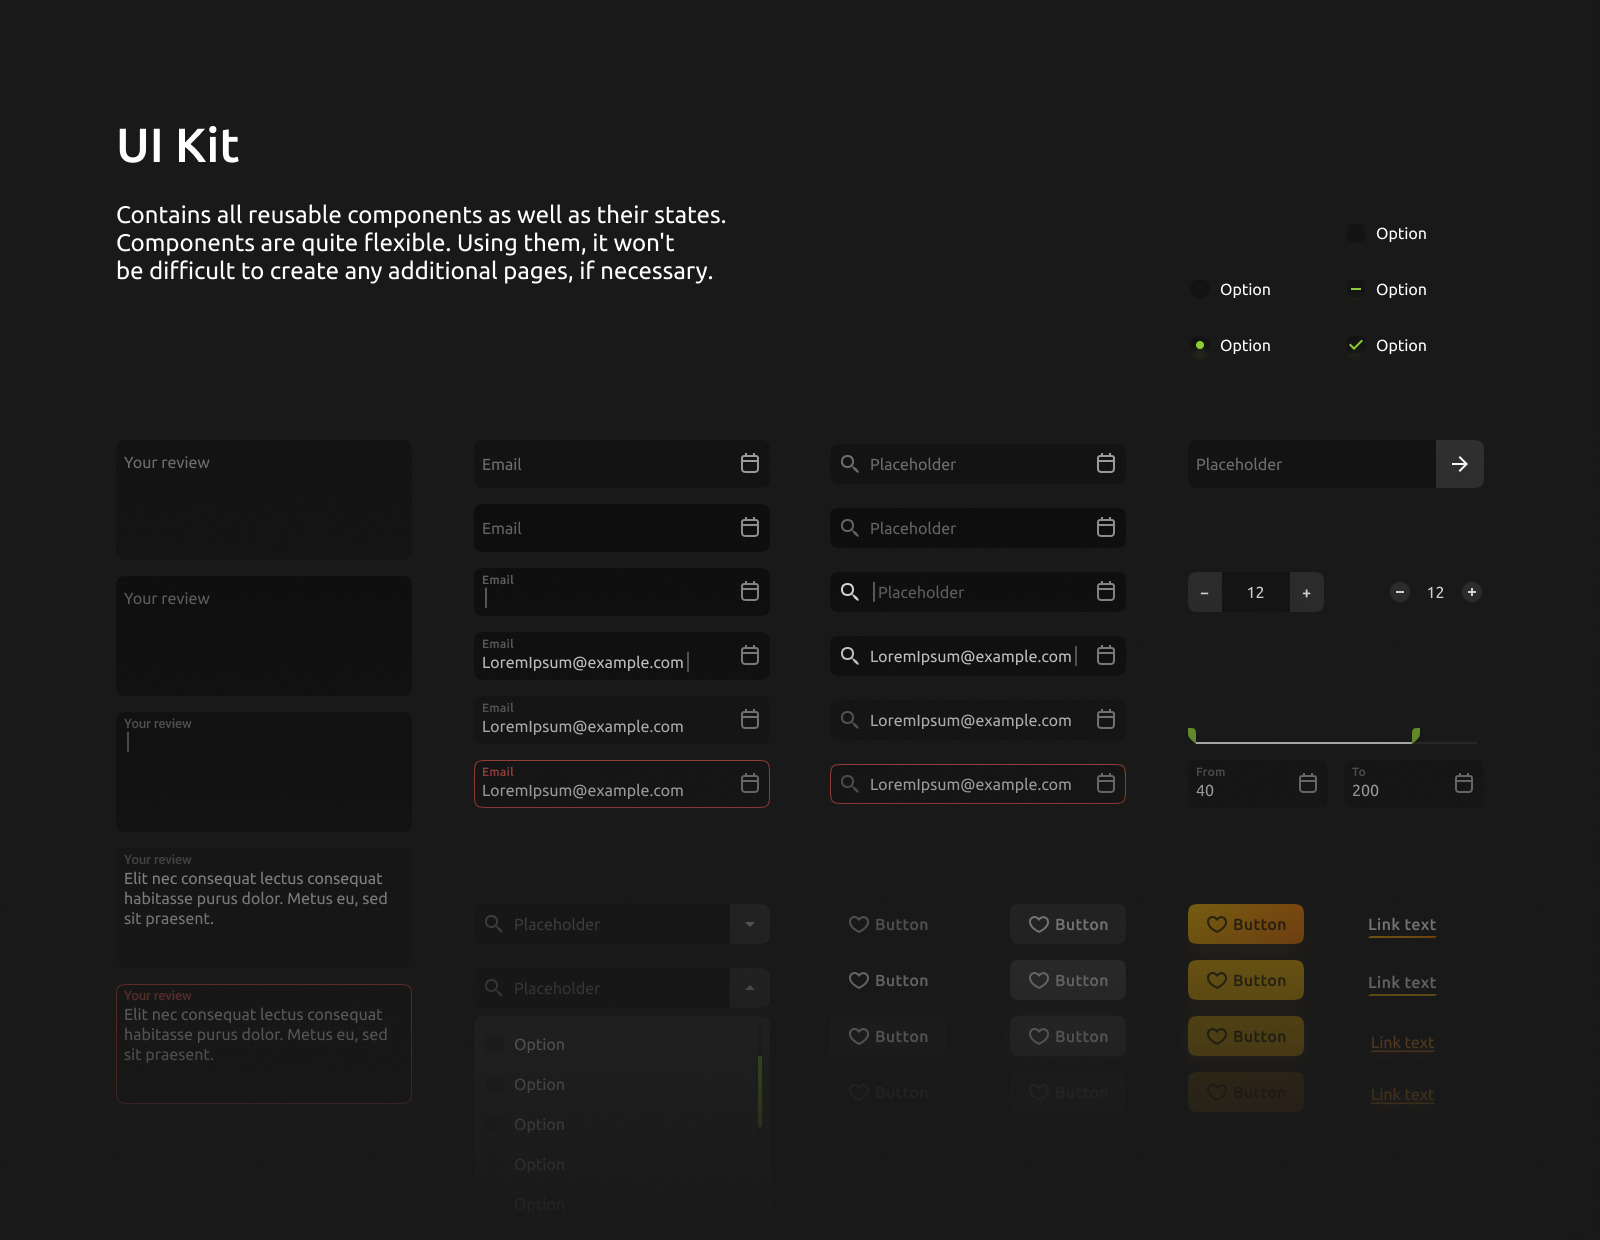Click the calendar icon in the Email field

pyautogui.click(x=749, y=464)
